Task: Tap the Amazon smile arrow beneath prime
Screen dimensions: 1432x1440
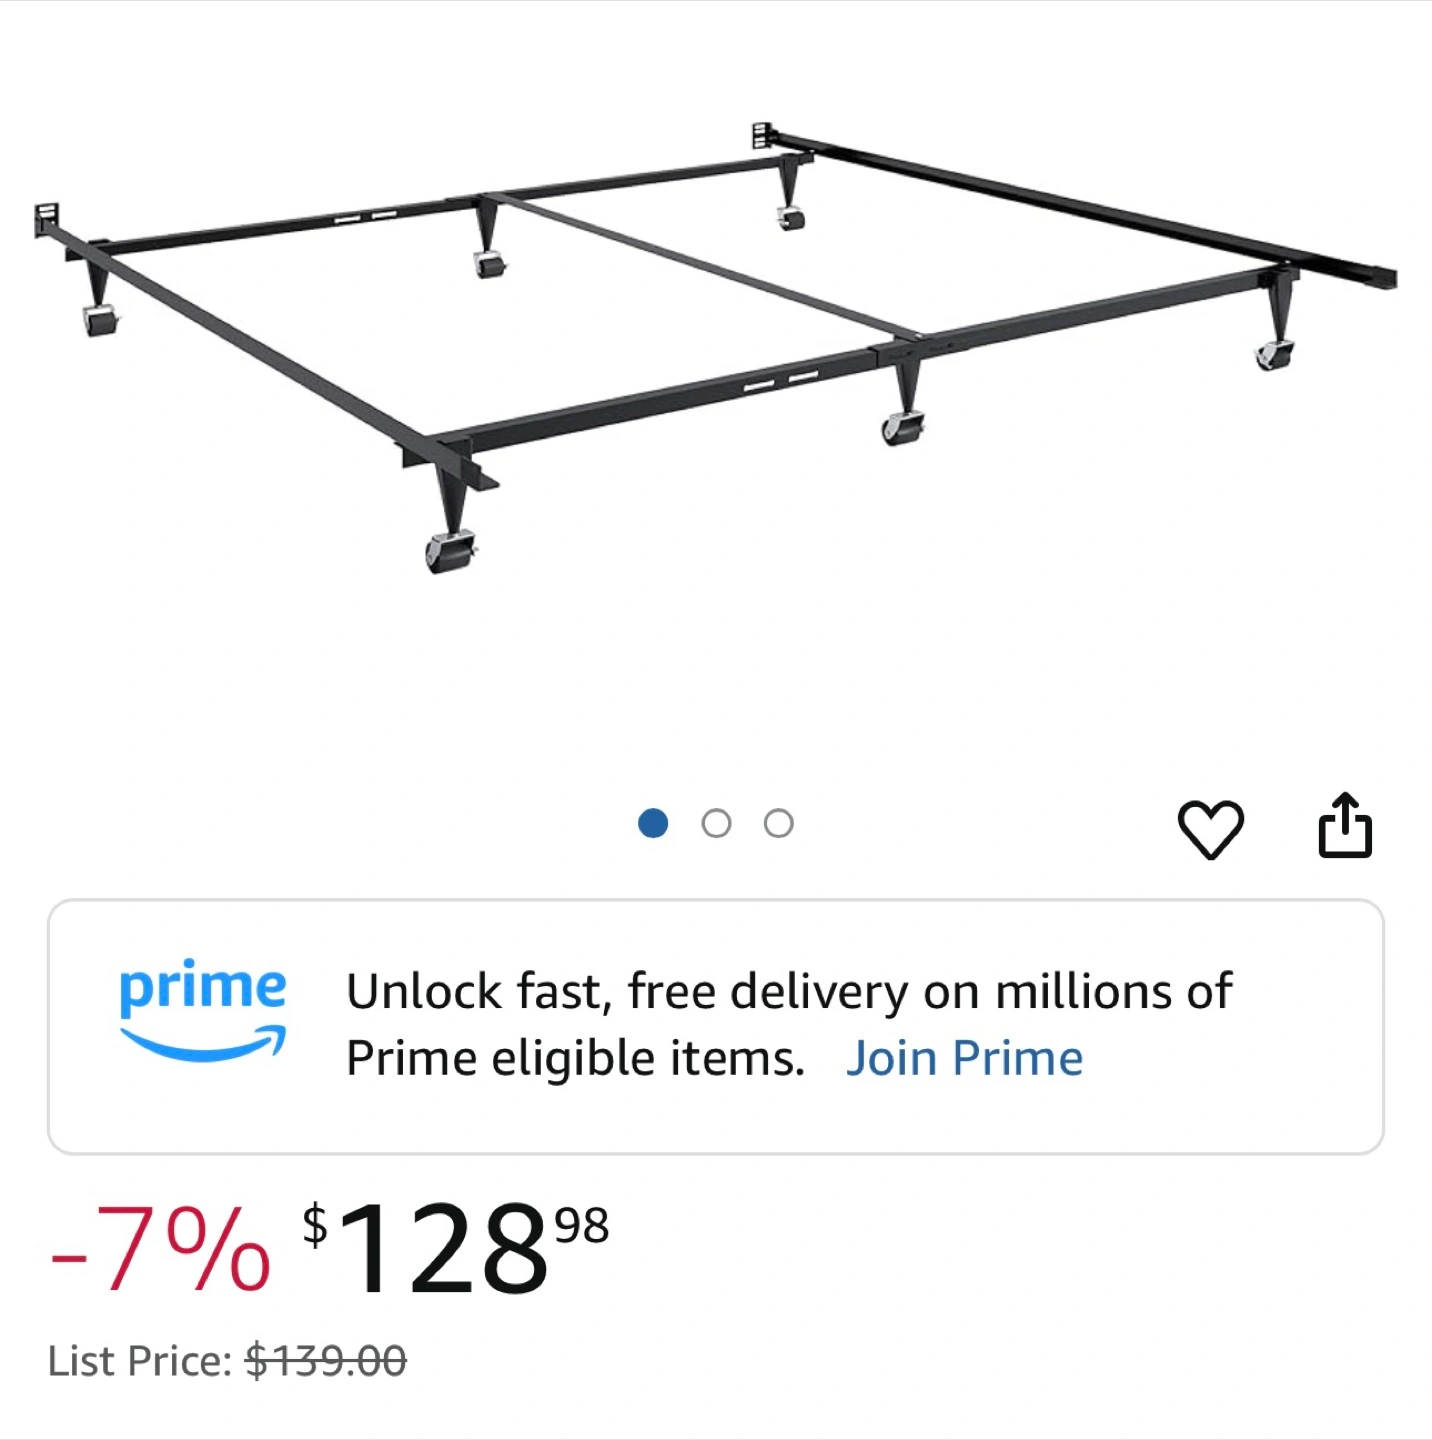Action: [x=203, y=1043]
